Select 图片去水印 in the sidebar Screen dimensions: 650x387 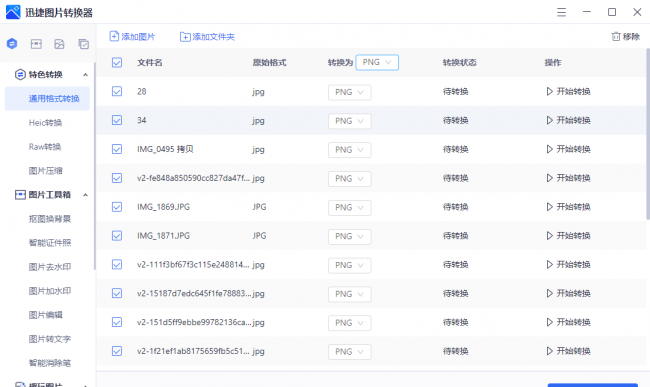pyautogui.click(x=50, y=267)
